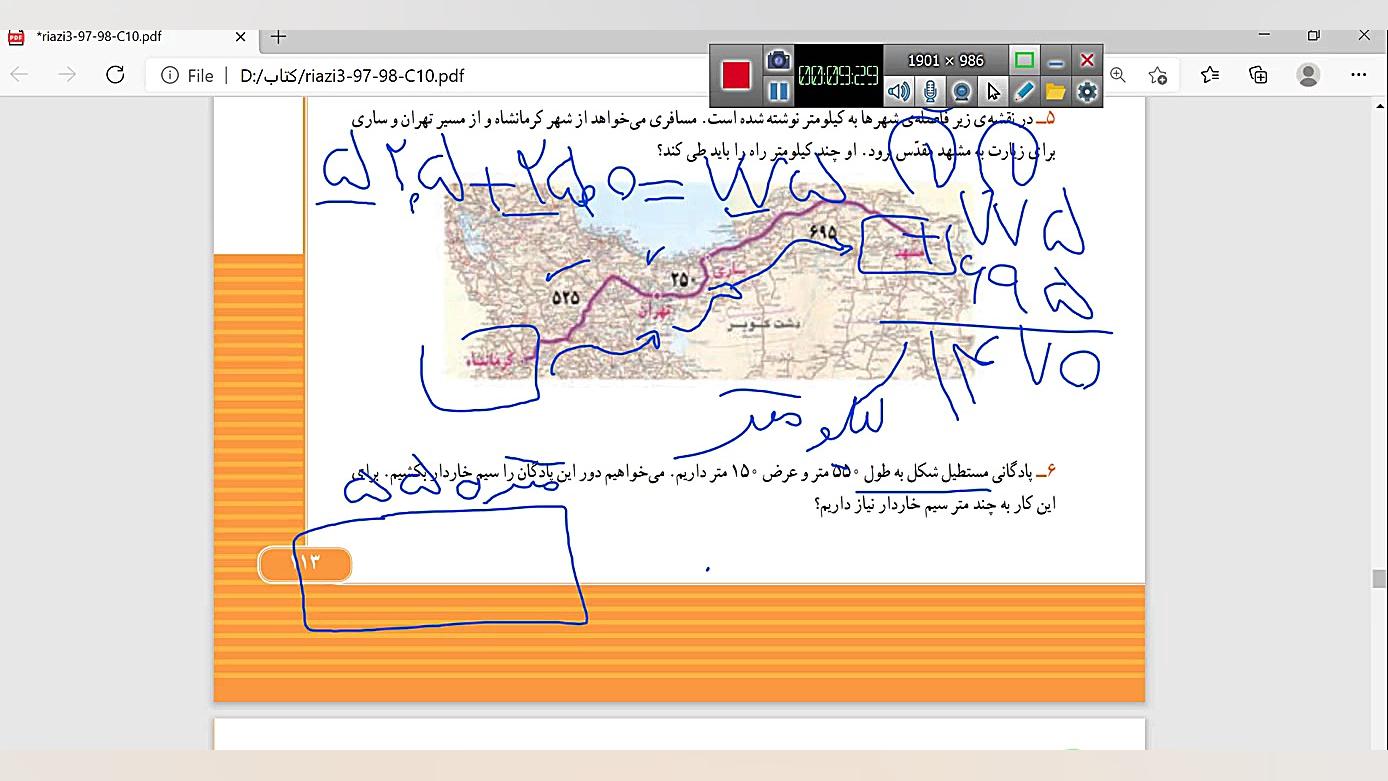The height and width of the screenshot is (781, 1388).
Task: Go back to the previous page
Action: [20, 75]
